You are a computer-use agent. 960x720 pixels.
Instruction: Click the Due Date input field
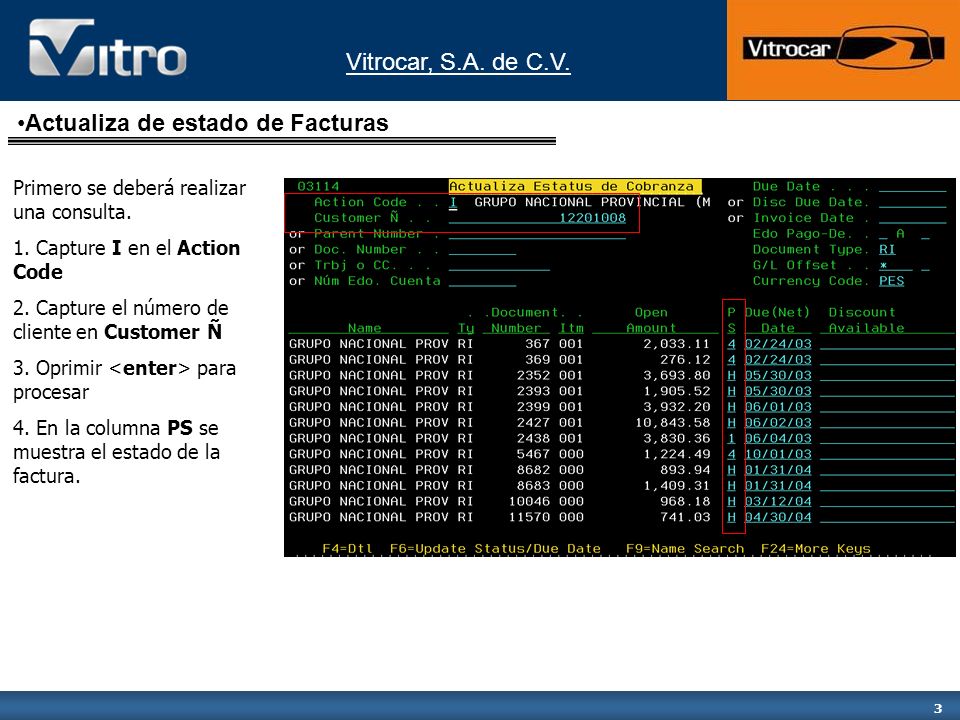coord(912,187)
